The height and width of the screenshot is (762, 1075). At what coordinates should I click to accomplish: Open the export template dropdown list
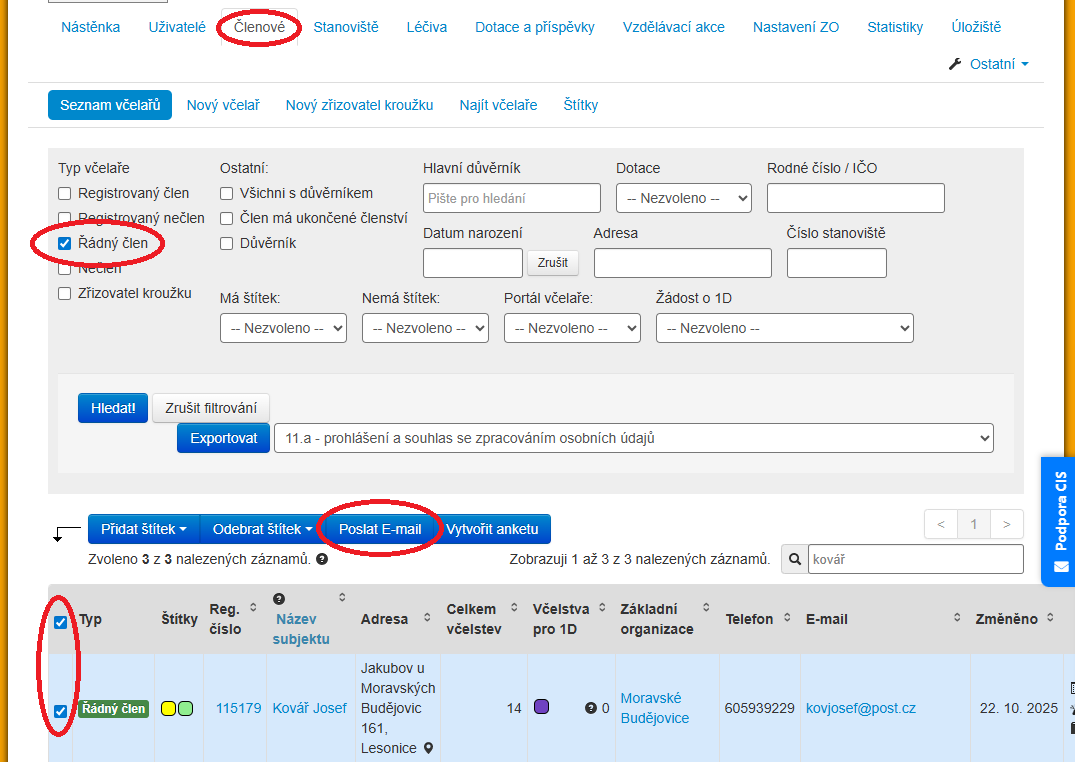[x=633, y=438]
